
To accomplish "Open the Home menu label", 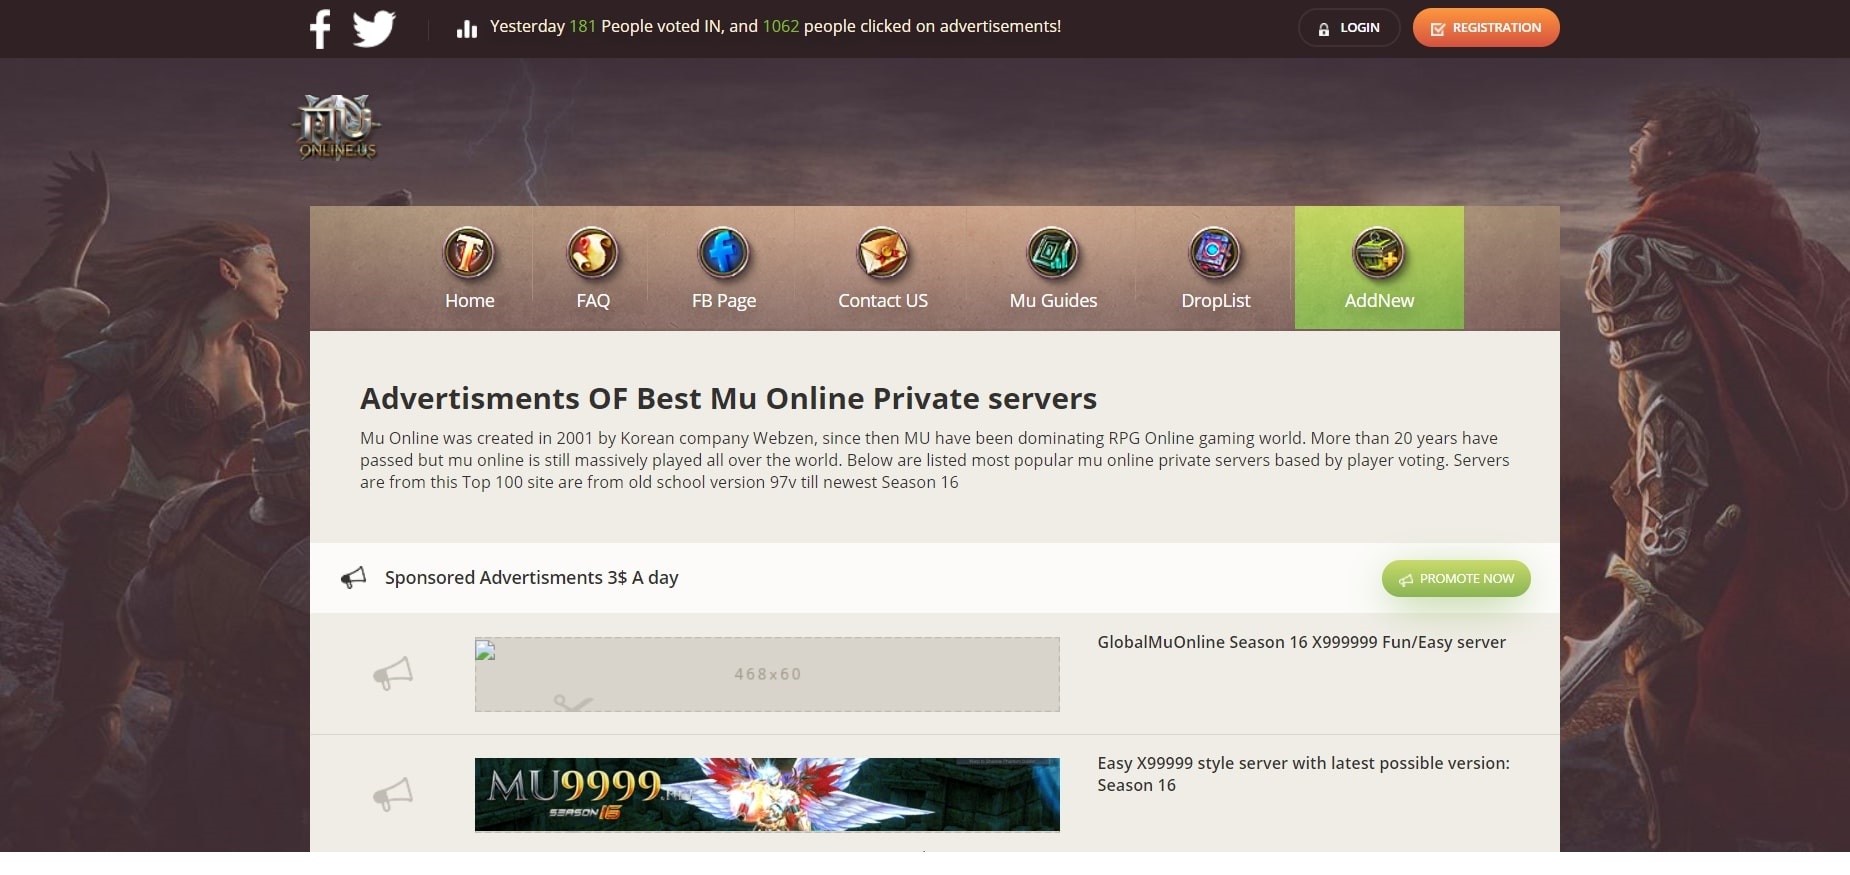I will [x=470, y=301].
